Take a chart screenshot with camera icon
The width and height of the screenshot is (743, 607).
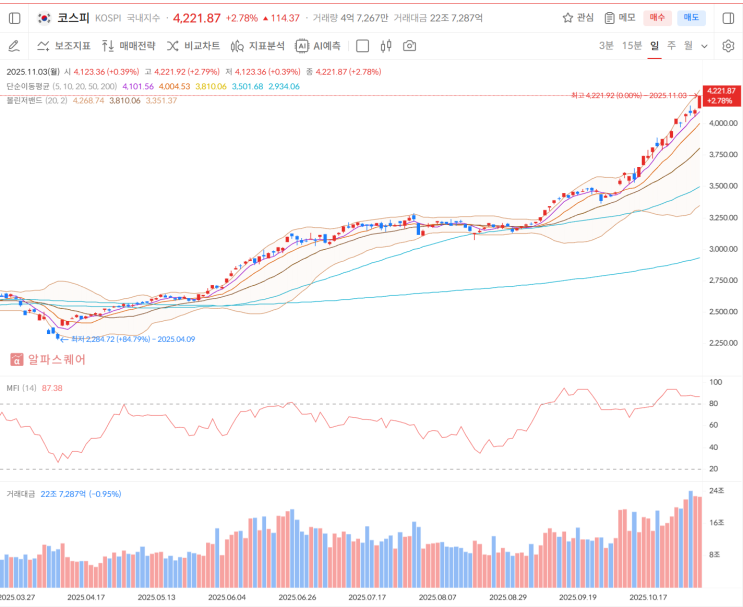pyautogui.click(x=410, y=46)
